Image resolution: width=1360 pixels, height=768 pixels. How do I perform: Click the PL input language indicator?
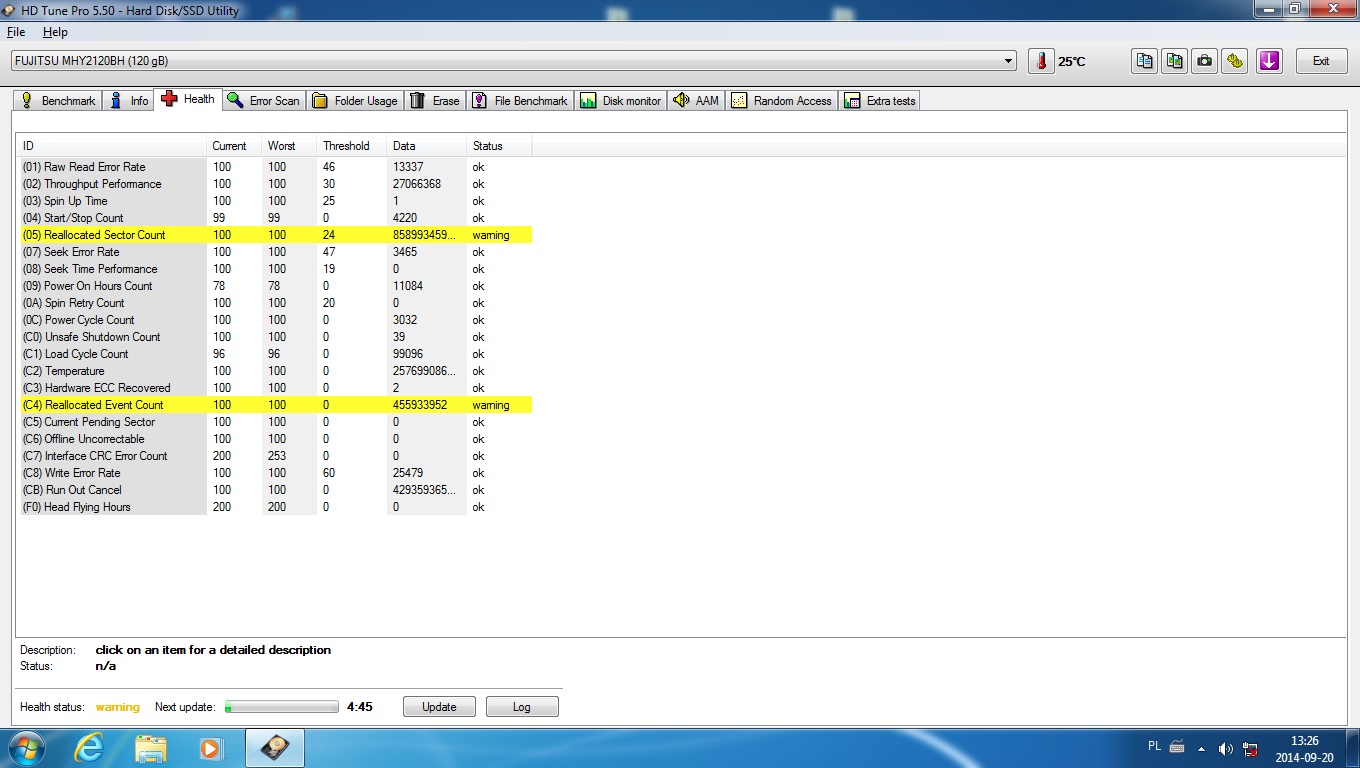click(1155, 747)
